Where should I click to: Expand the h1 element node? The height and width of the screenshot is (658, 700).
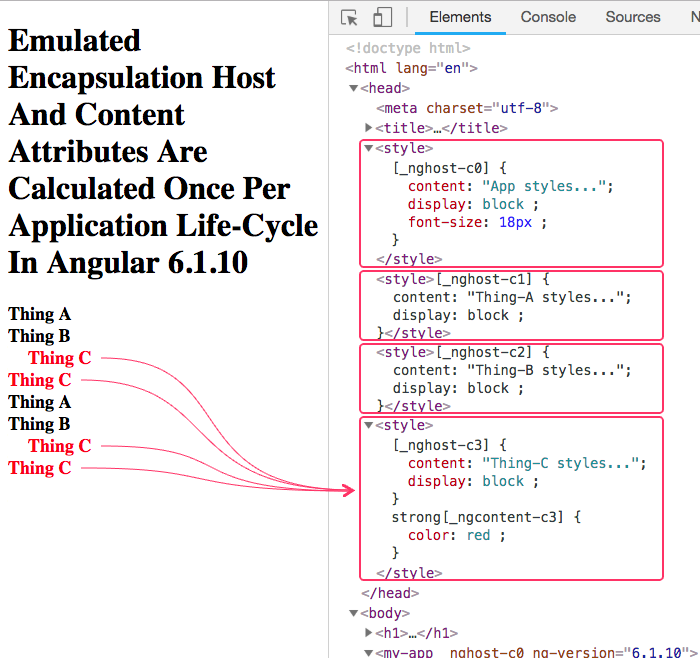click(369, 633)
